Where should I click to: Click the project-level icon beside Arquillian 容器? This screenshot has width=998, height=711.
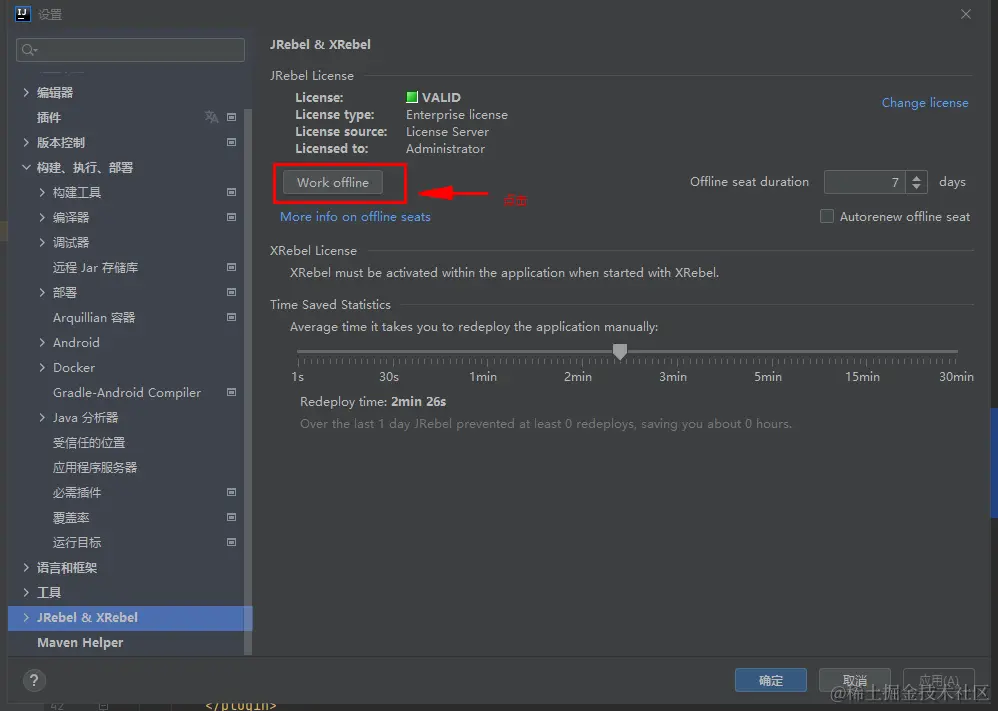click(232, 317)
